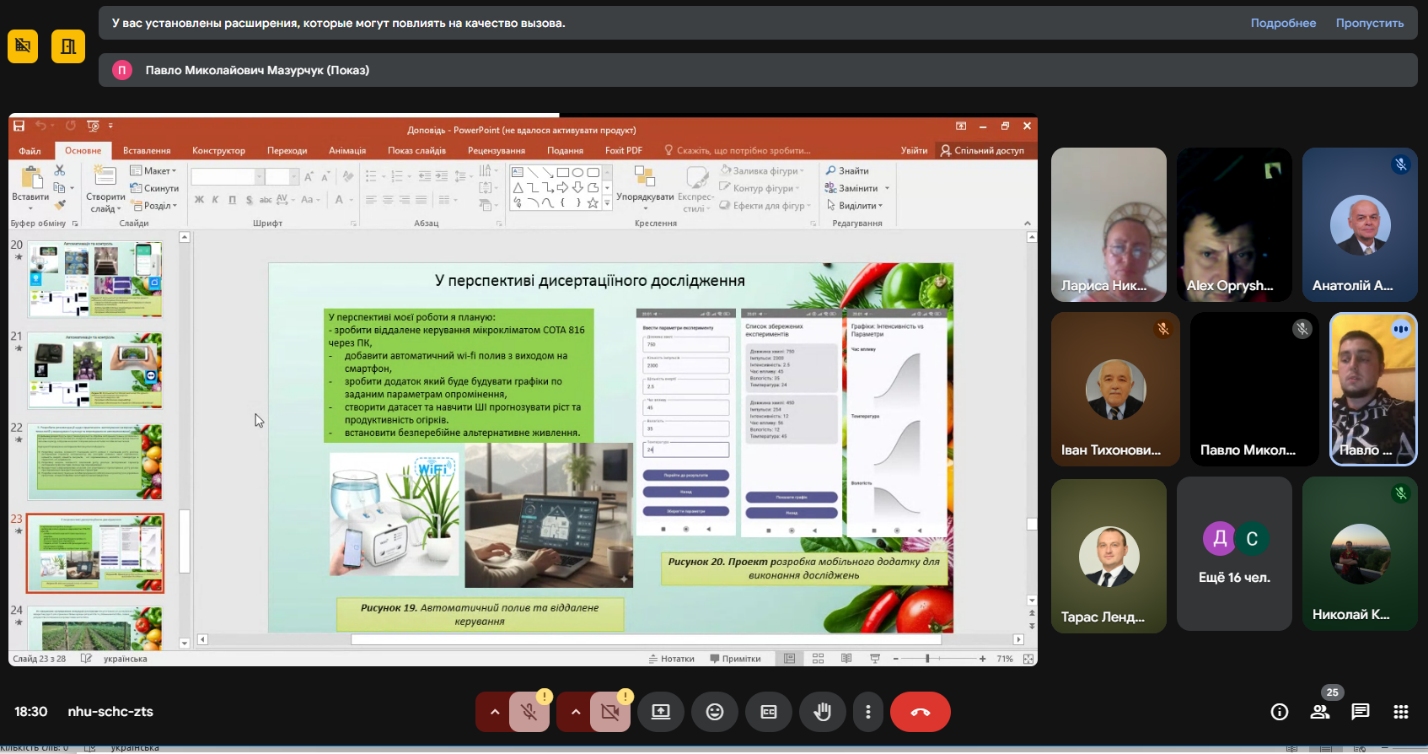1428x754 pixels.
Task: Open the chat panel icon
Action: click(1360, 712)
